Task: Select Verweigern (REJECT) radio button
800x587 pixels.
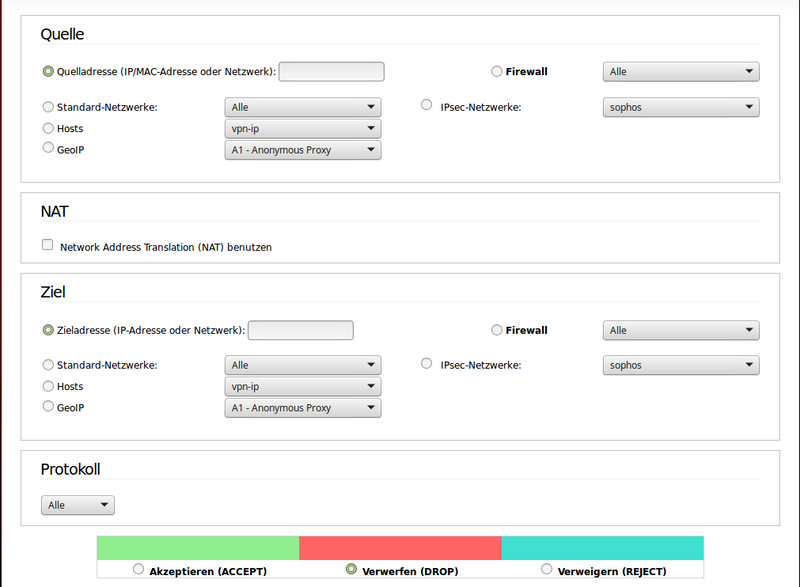Action: 546,569
